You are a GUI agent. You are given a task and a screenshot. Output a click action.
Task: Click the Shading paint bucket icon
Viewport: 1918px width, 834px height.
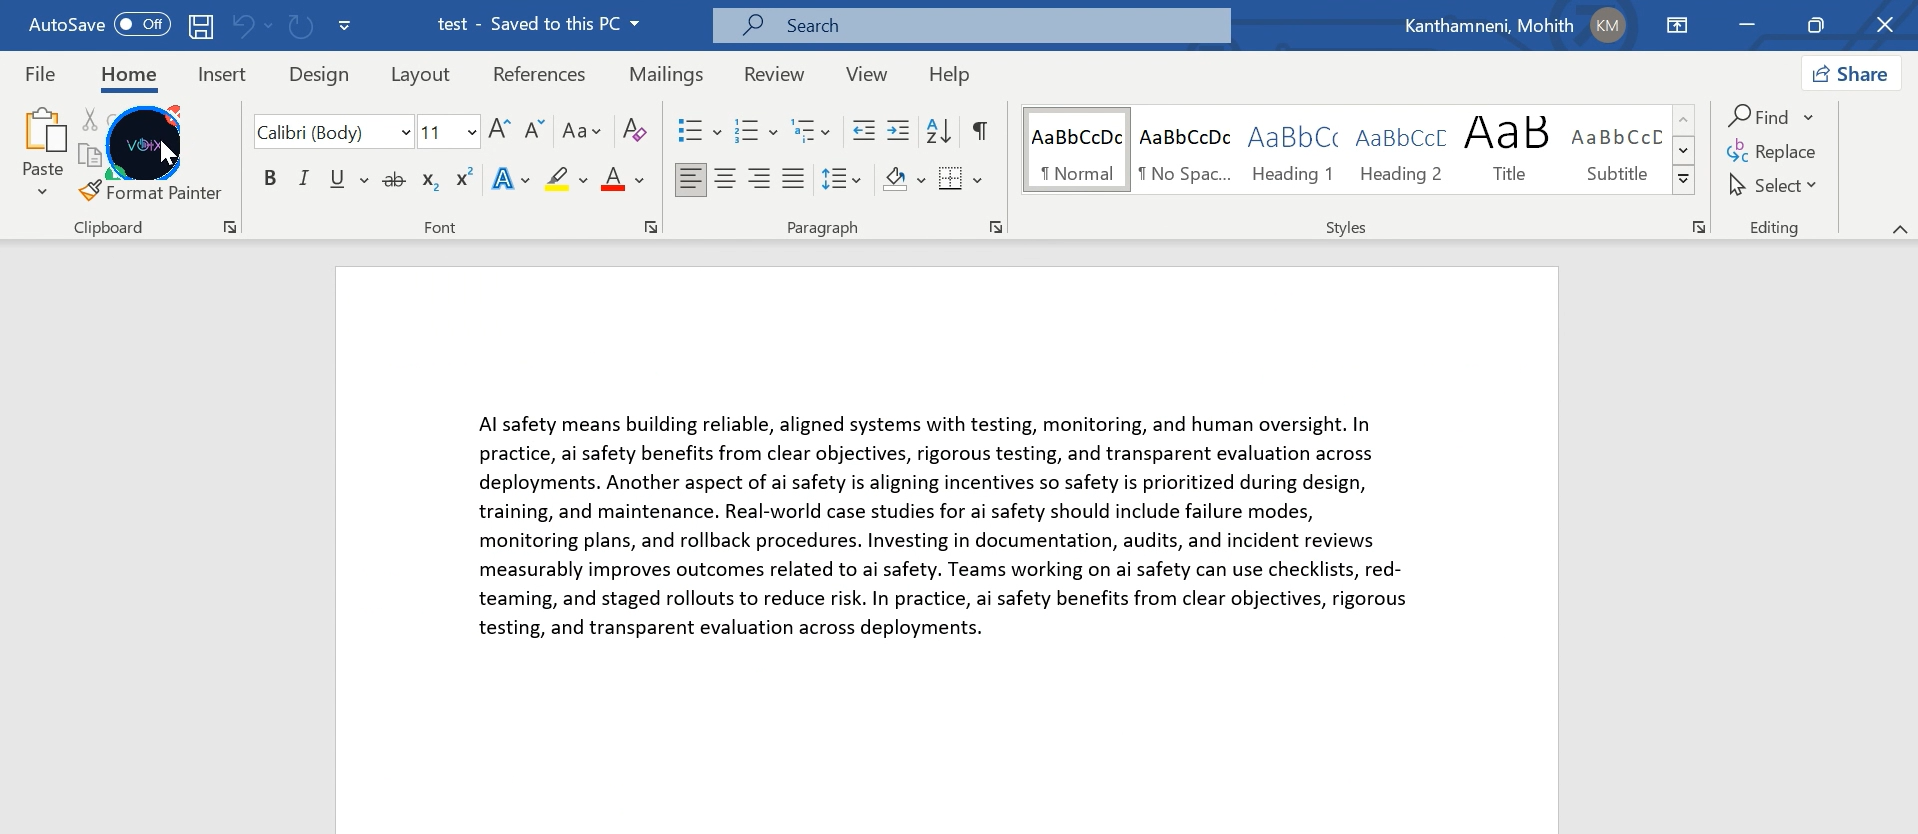895,180
